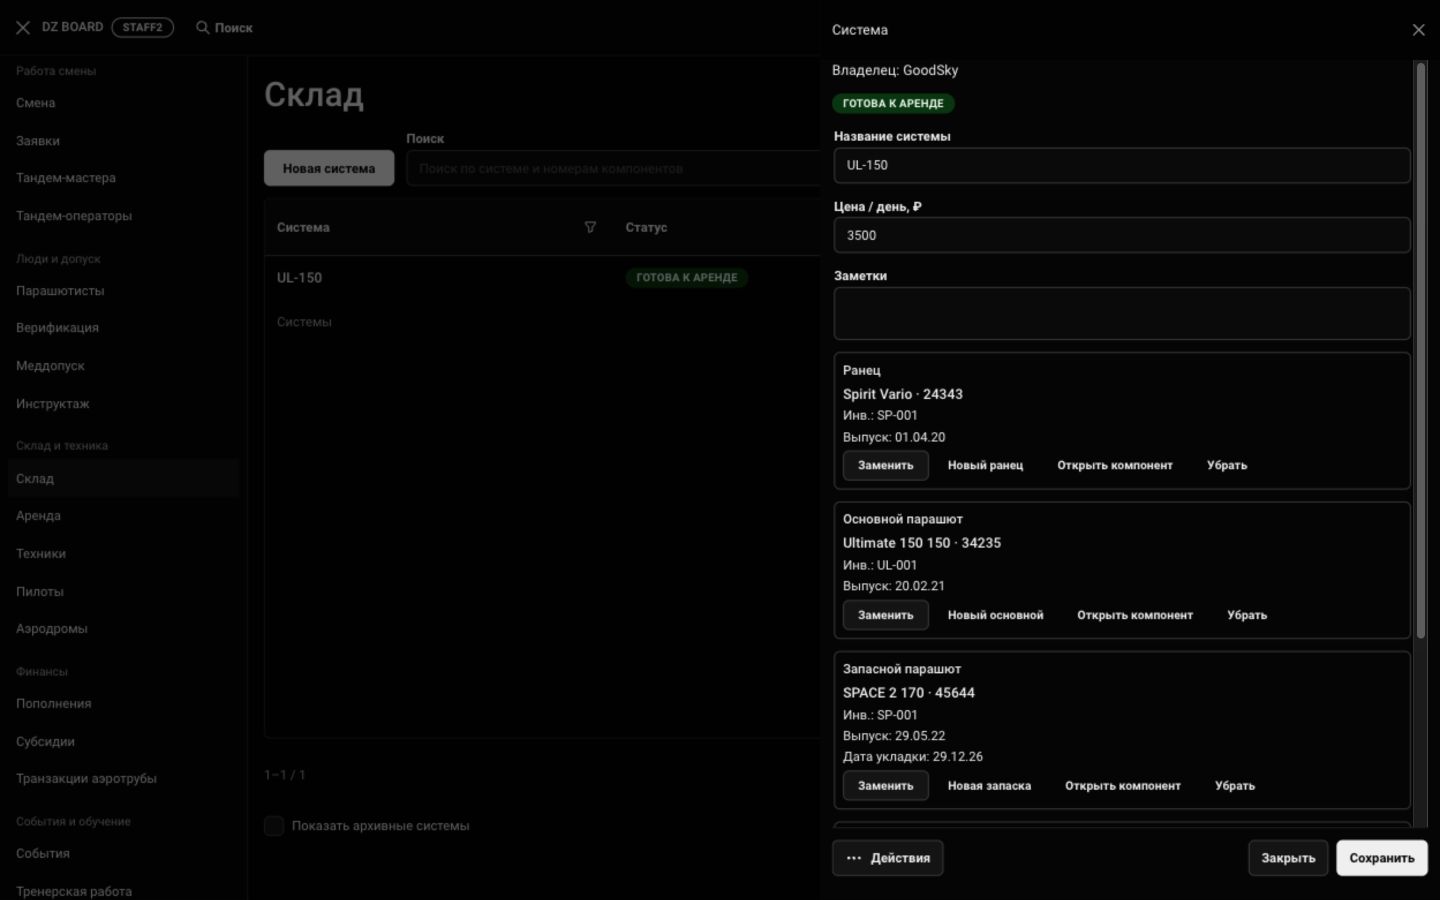Open События in sidebar

43,854
